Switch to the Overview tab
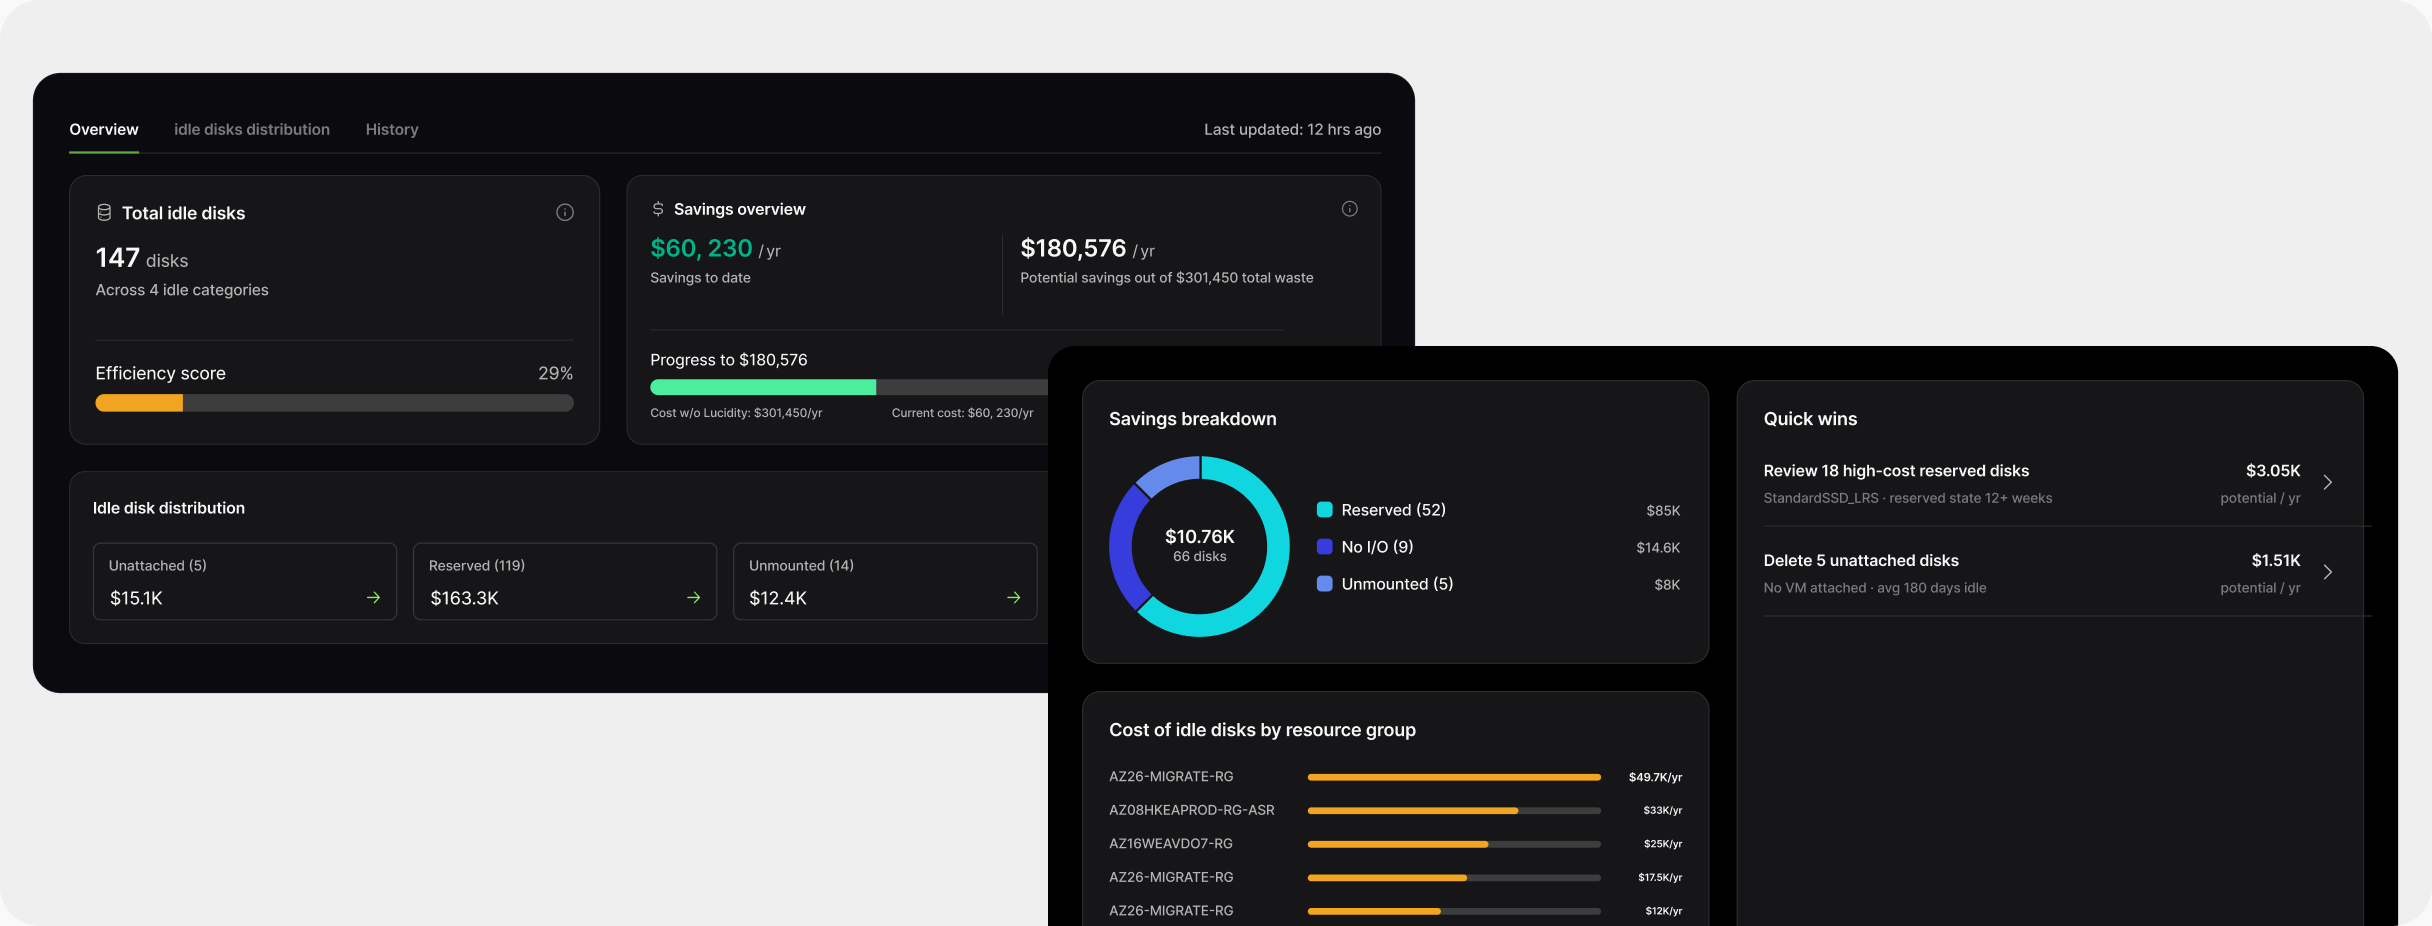The width and height of the screenshot is (2432, 926). click(x=104, y=130)
